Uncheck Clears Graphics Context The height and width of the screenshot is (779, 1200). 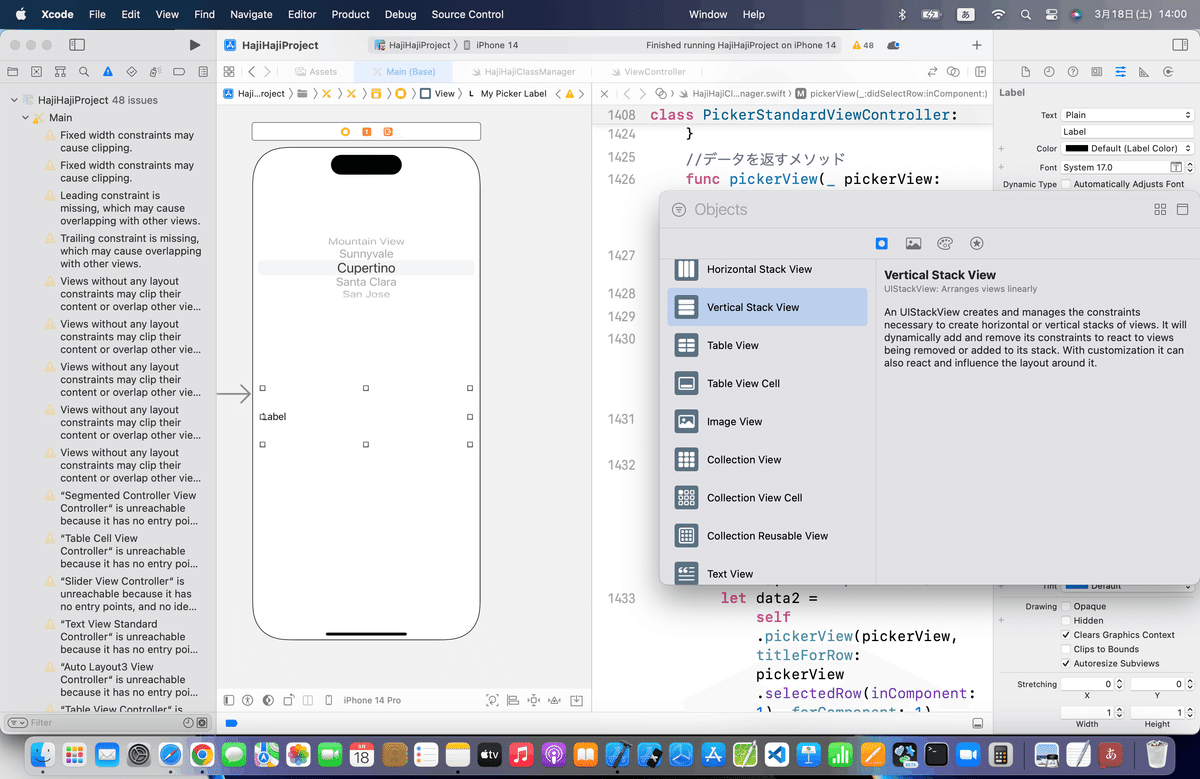point(1066,635)
